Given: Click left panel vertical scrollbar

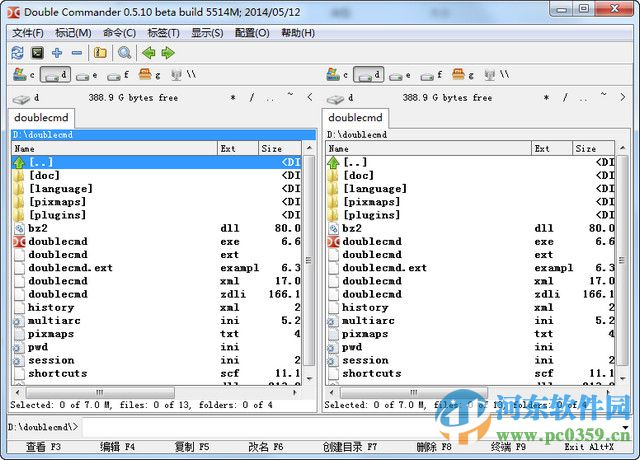Looking at the screenshot, I should (x=309, y=261).
